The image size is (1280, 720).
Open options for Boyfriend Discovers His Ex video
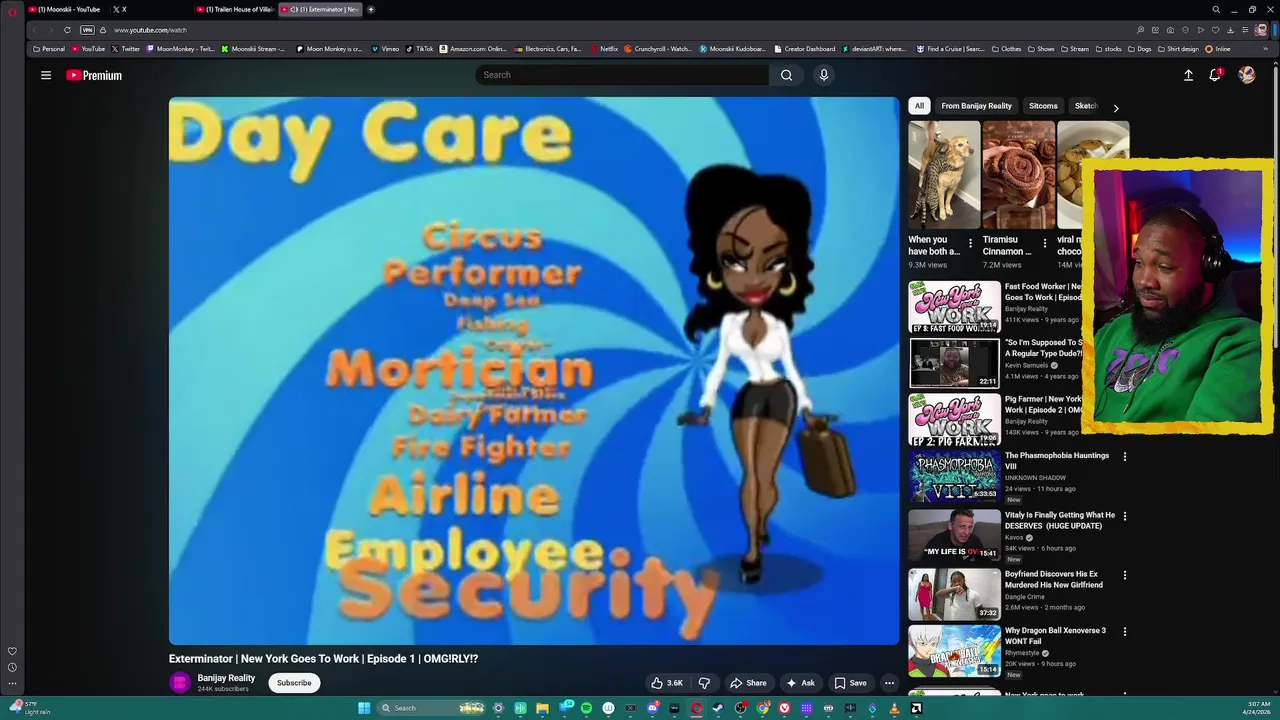(x=1124, y=575)
